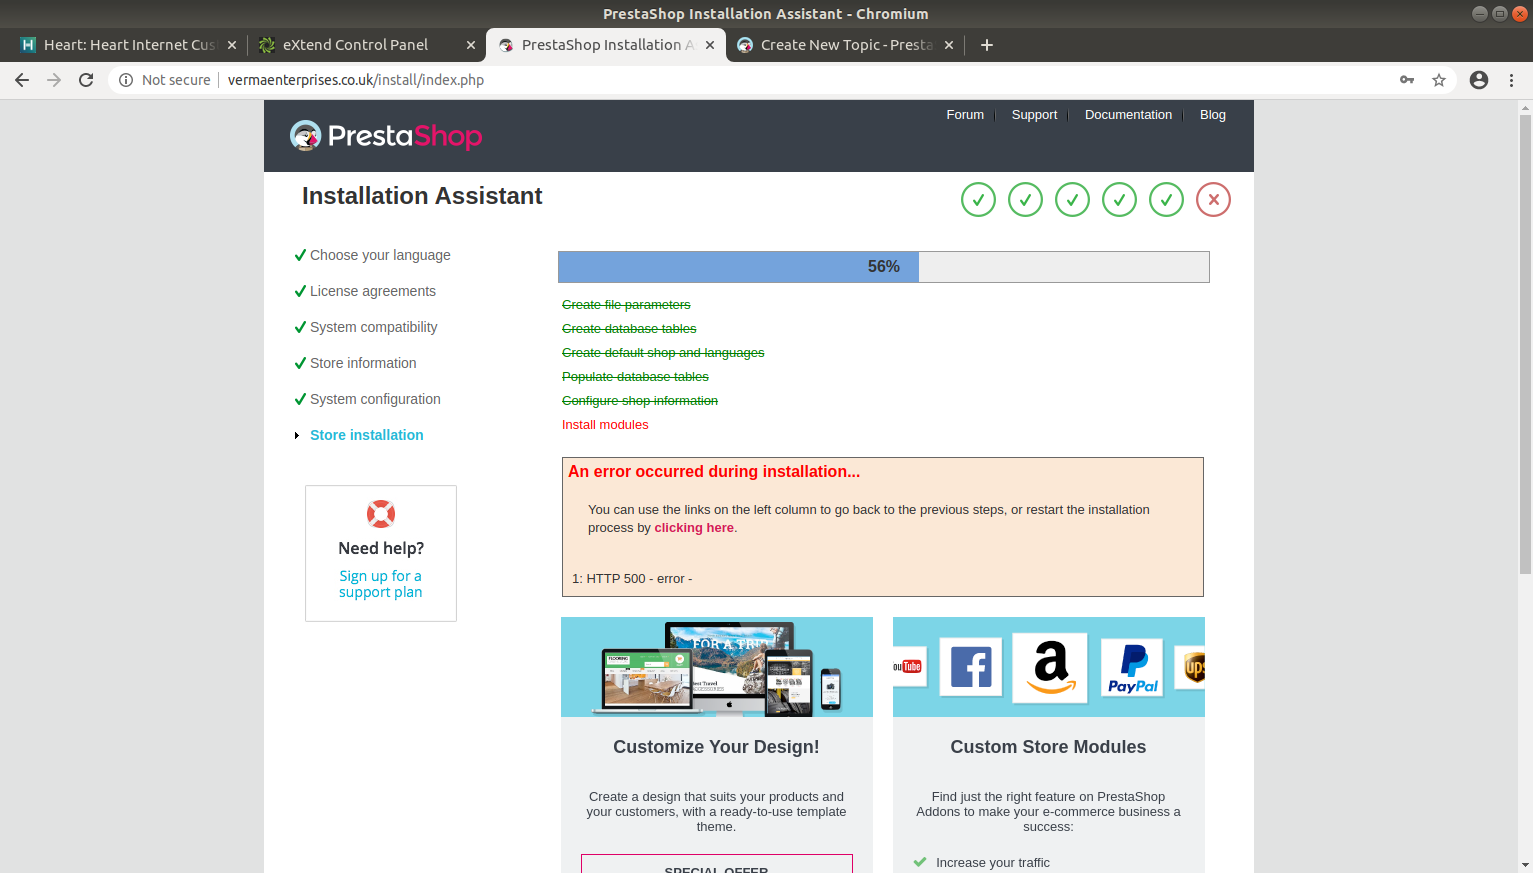Close the PrestaShop Installation tab
The image size is (1533, 873).
coord(710,45)
